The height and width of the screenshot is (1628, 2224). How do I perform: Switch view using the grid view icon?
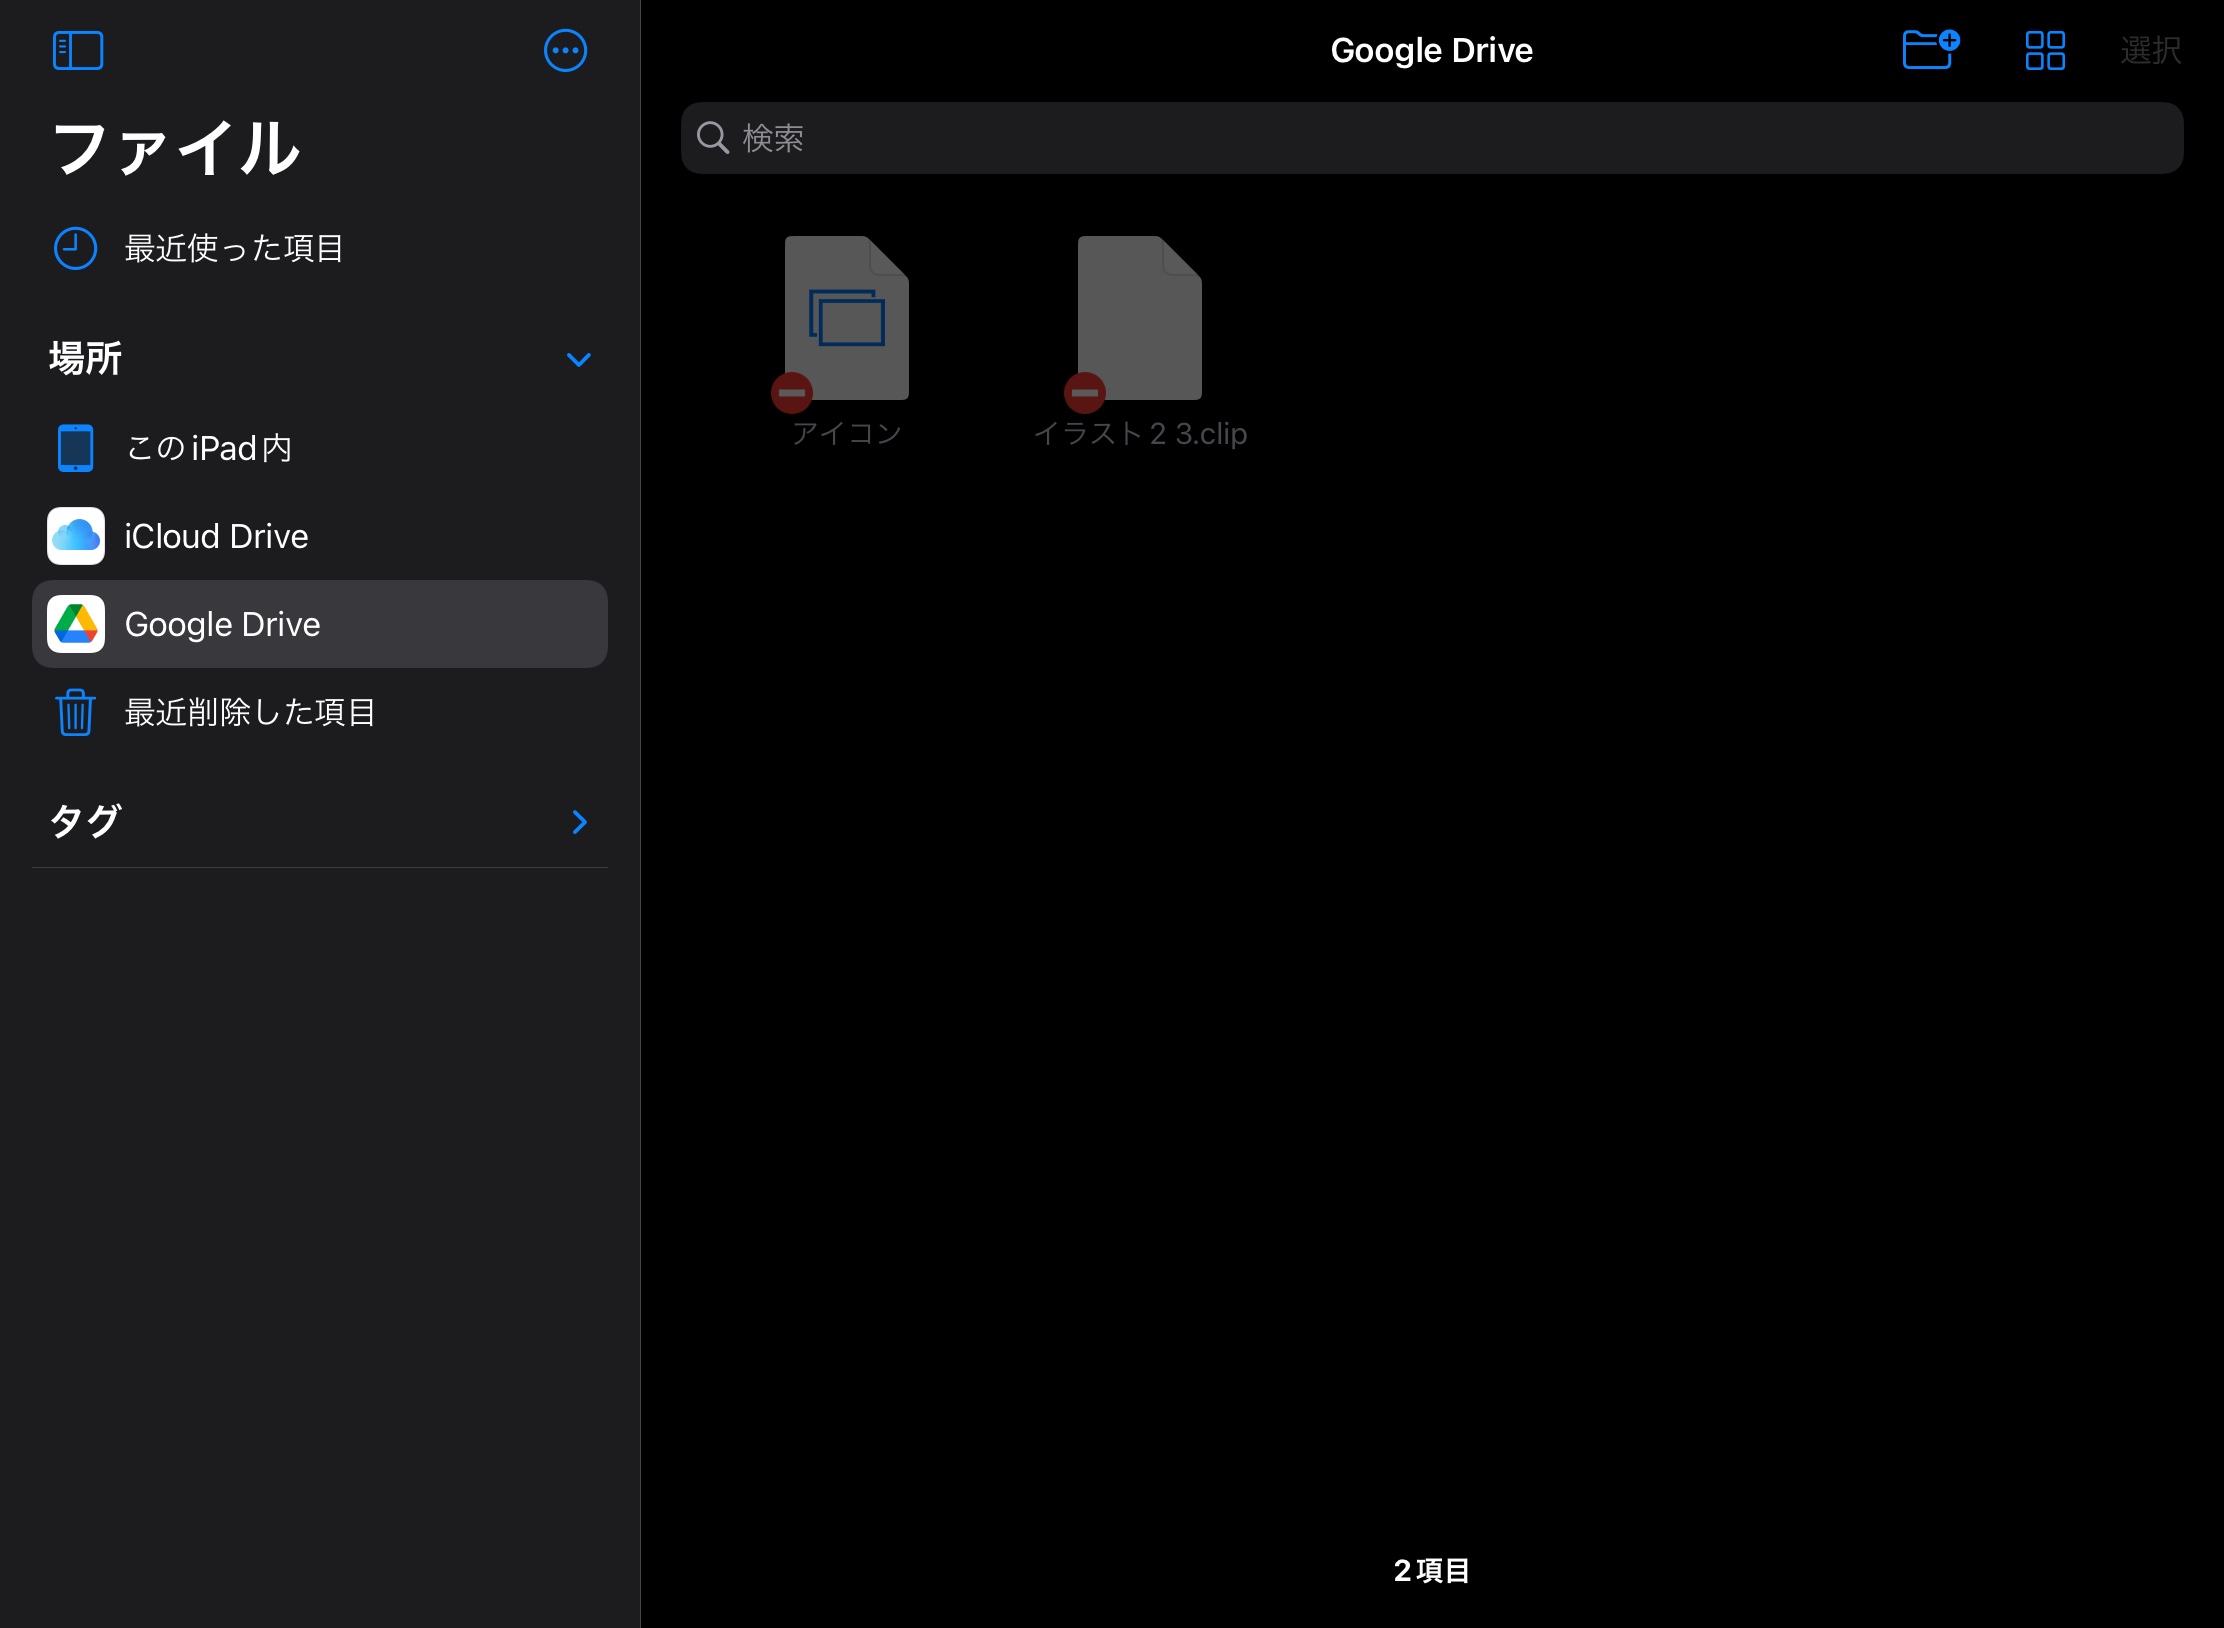click(x=2044, y=50)
